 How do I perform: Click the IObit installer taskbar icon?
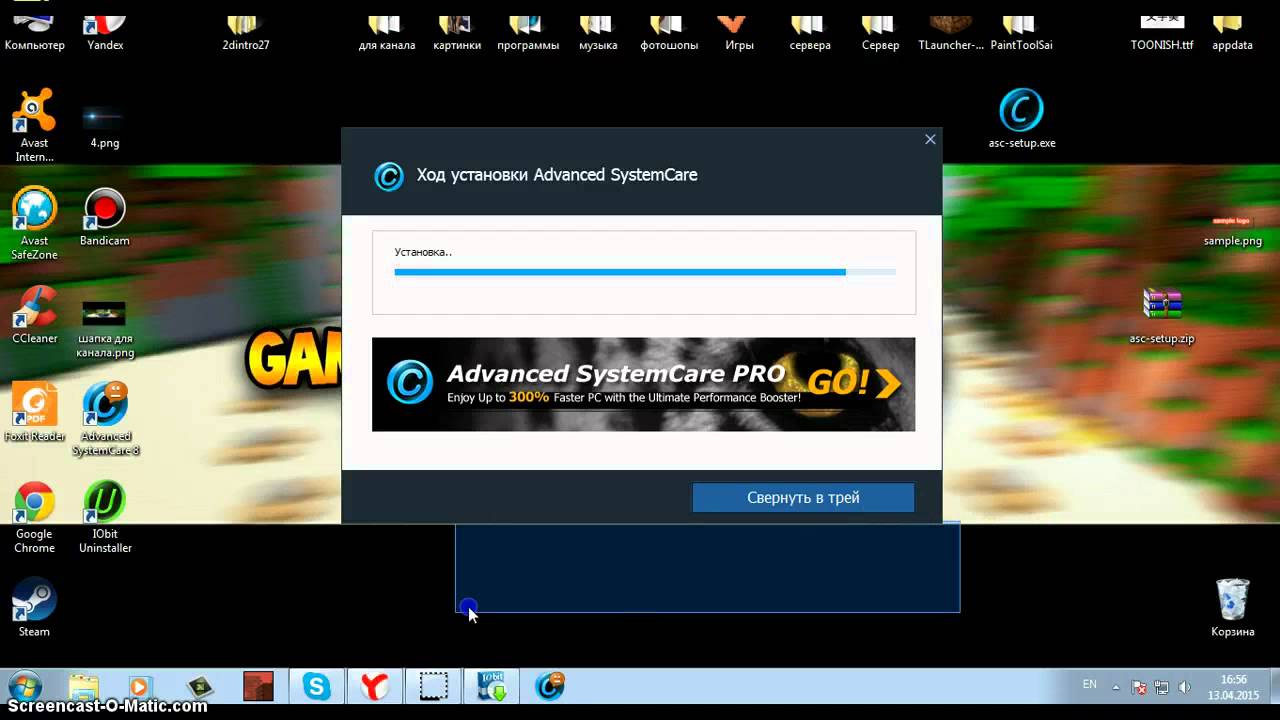tap(491, 687)
